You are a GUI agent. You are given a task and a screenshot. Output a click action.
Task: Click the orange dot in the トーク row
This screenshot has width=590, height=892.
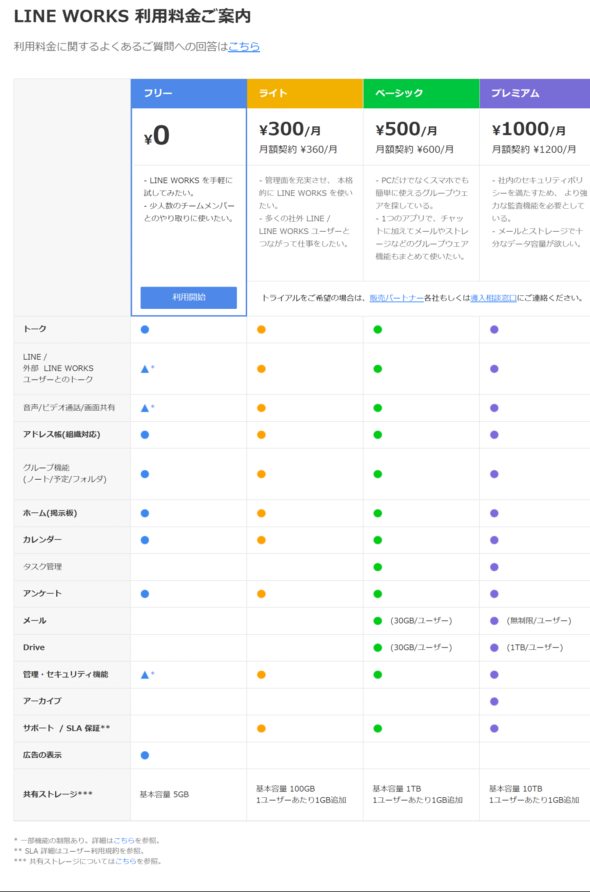(261, 329)
